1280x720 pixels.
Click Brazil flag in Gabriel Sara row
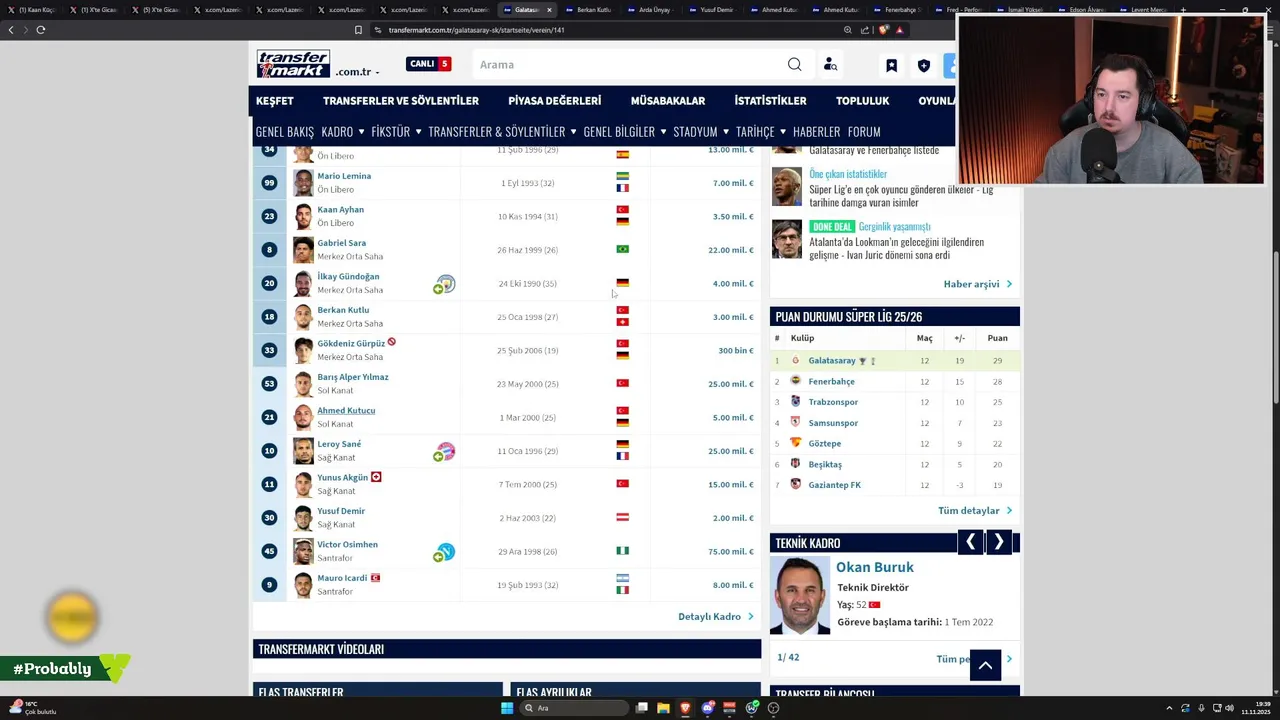pos(622,249)
